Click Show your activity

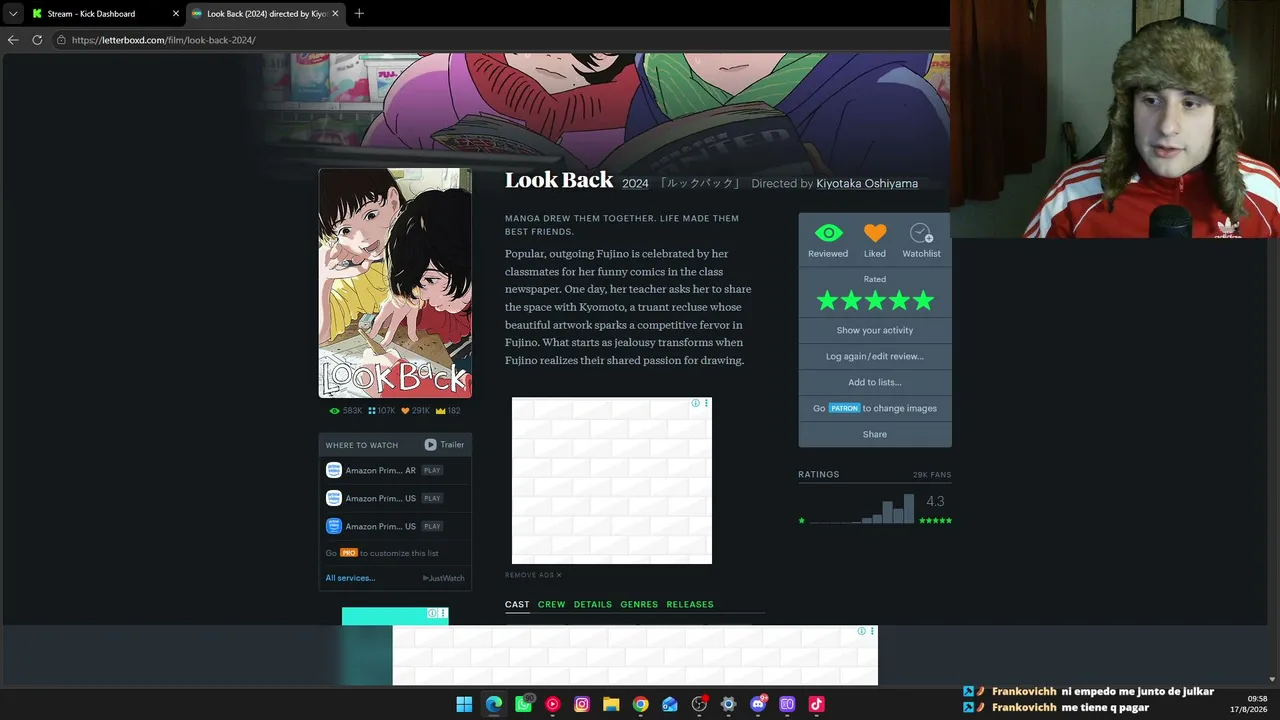[x=875, y=330]
